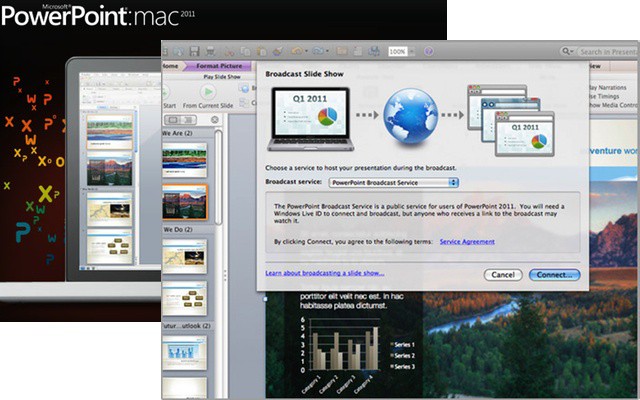
Task: Click the Paste clipboard toolbar icon
Action: [x=261, y=51]
